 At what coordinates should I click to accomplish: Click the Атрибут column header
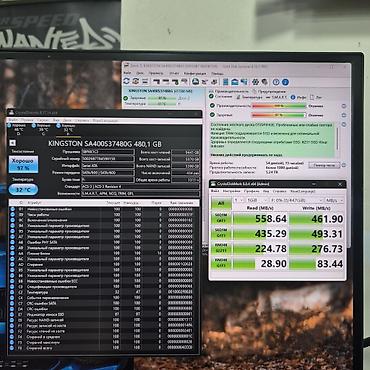(35, 203)
